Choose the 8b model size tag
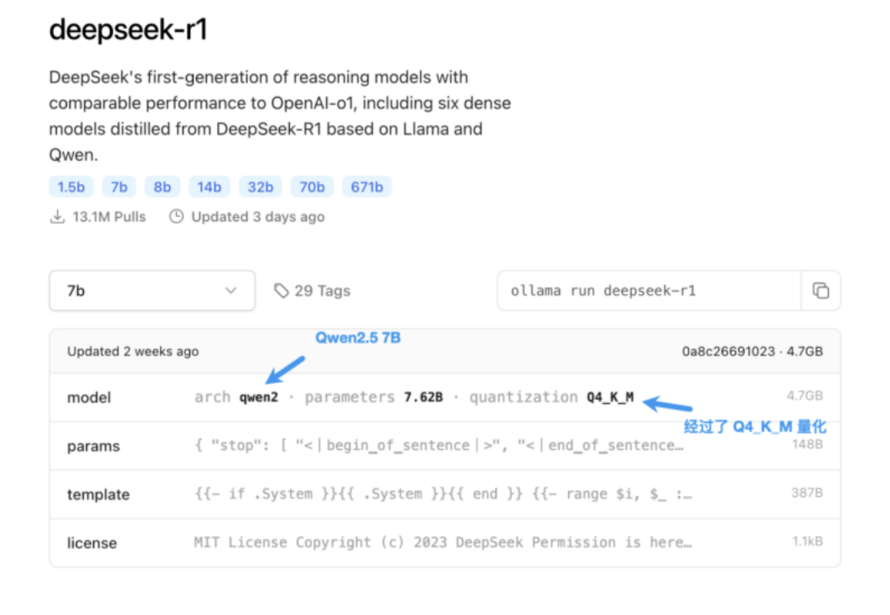This screenshot has width=890, height=615. pyautogui.click(x=162, y=187)
